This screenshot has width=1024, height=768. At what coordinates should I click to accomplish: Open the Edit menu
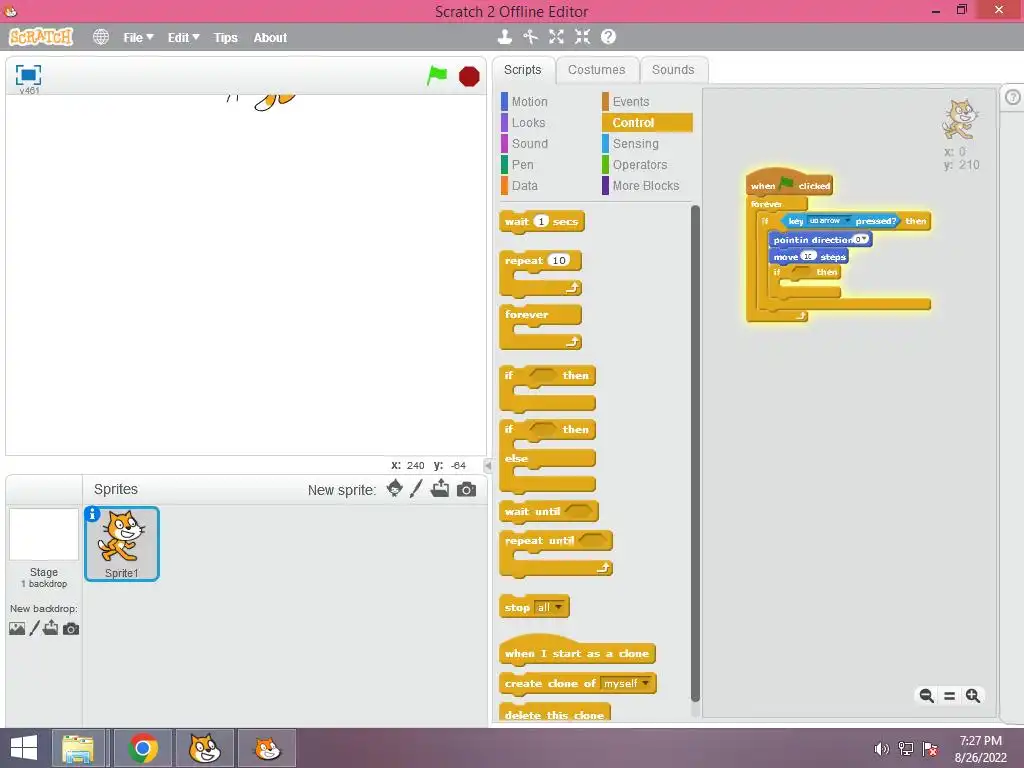pyautogui.click(x=183, y=38)
